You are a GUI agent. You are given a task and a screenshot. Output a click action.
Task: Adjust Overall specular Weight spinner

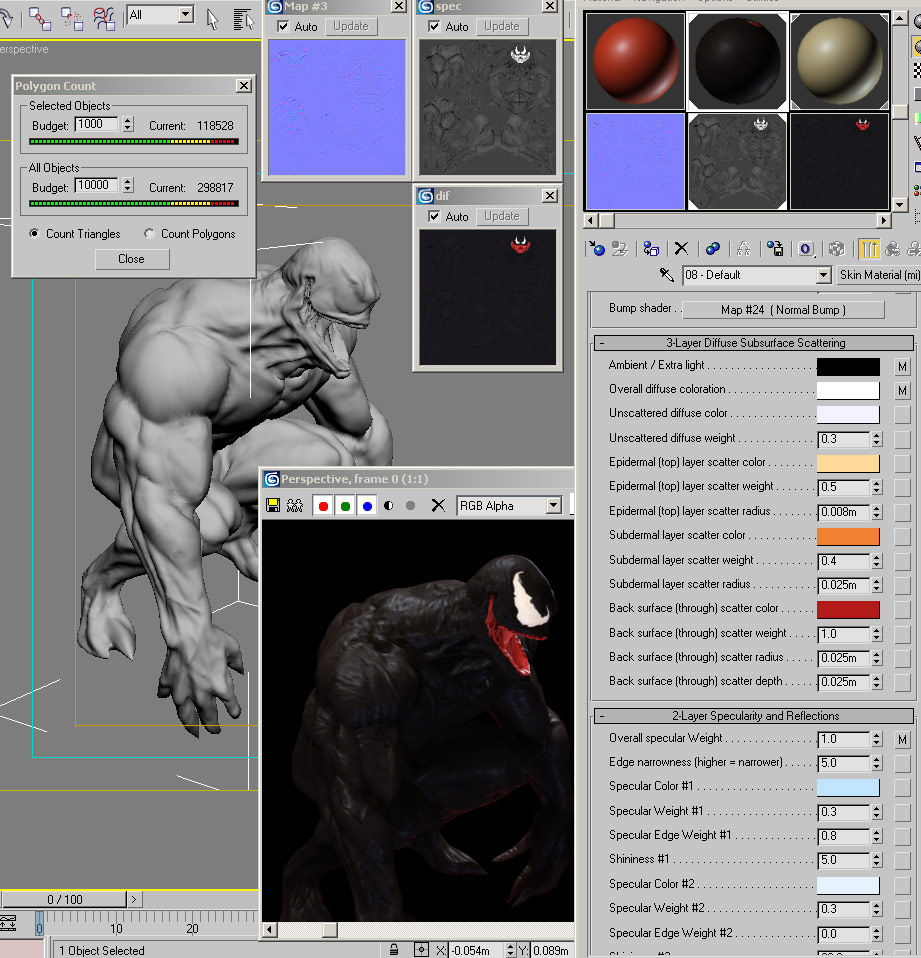877,739
